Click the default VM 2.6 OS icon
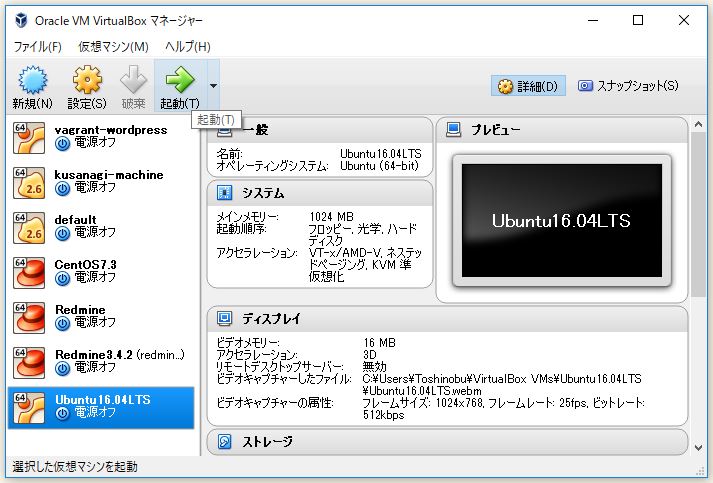 click(x=29, y=228)
